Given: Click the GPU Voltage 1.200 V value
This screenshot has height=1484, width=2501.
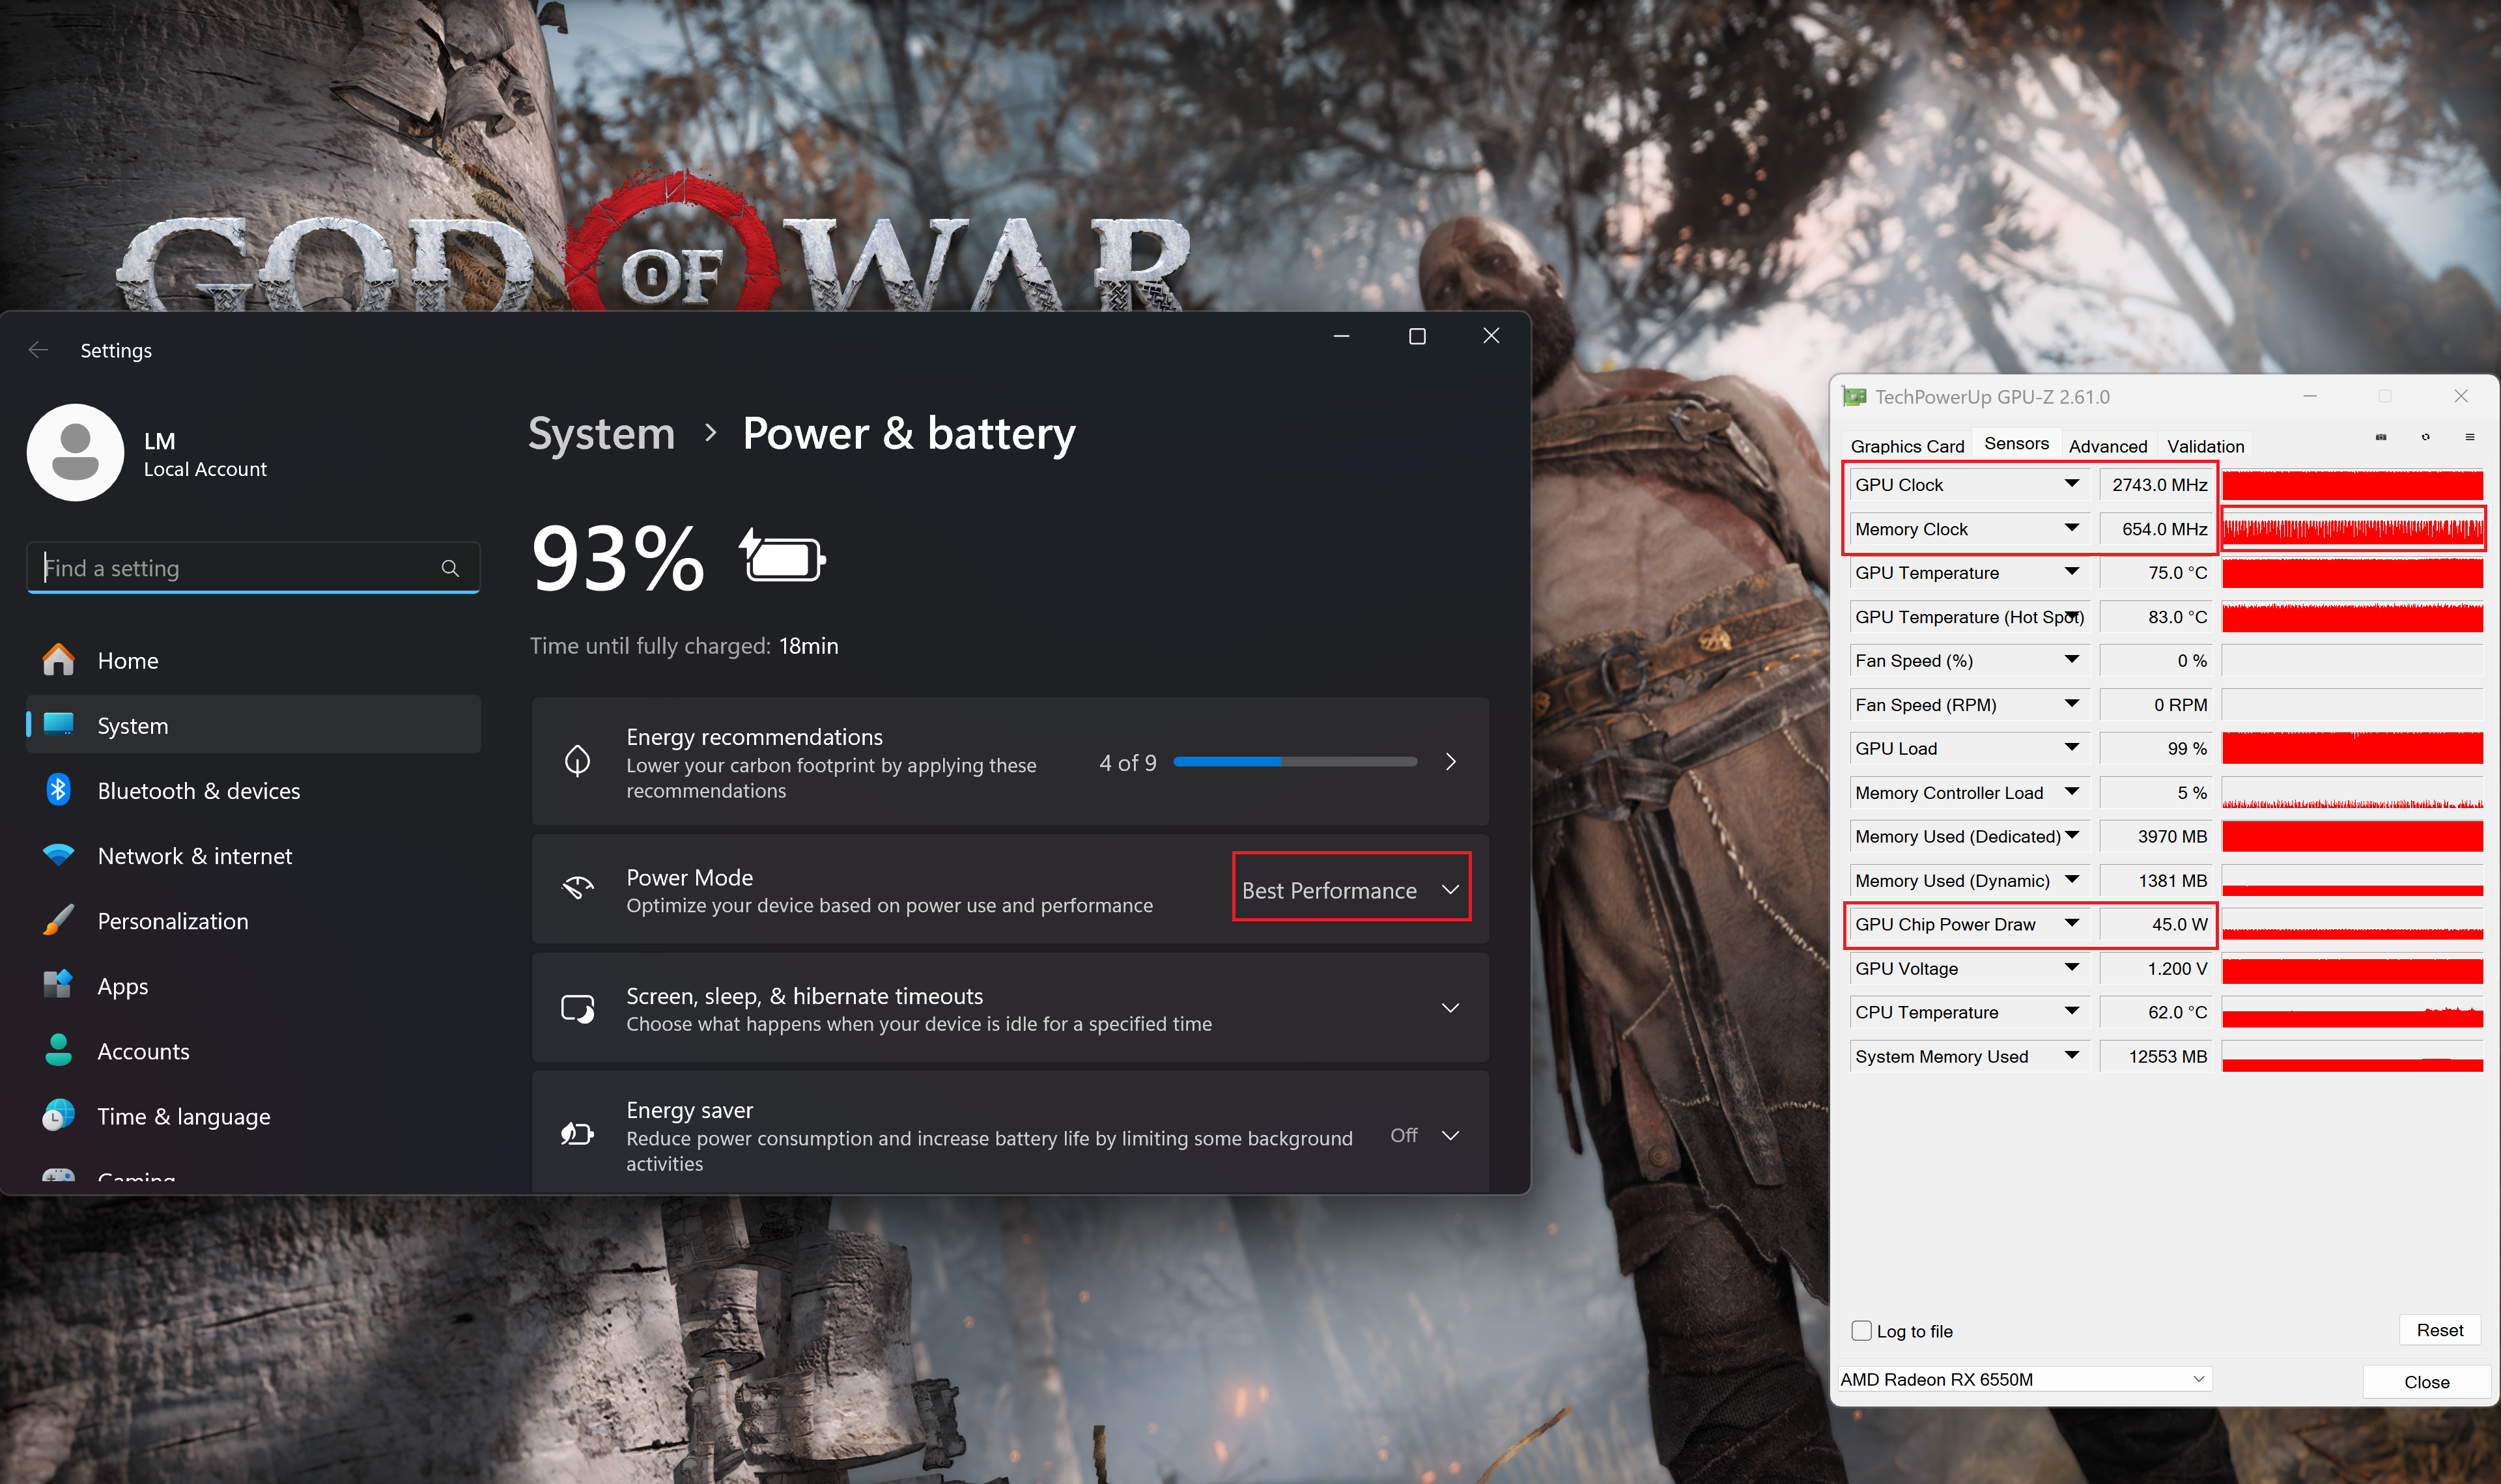Looking at the screenshot, I should [2155, 968].
